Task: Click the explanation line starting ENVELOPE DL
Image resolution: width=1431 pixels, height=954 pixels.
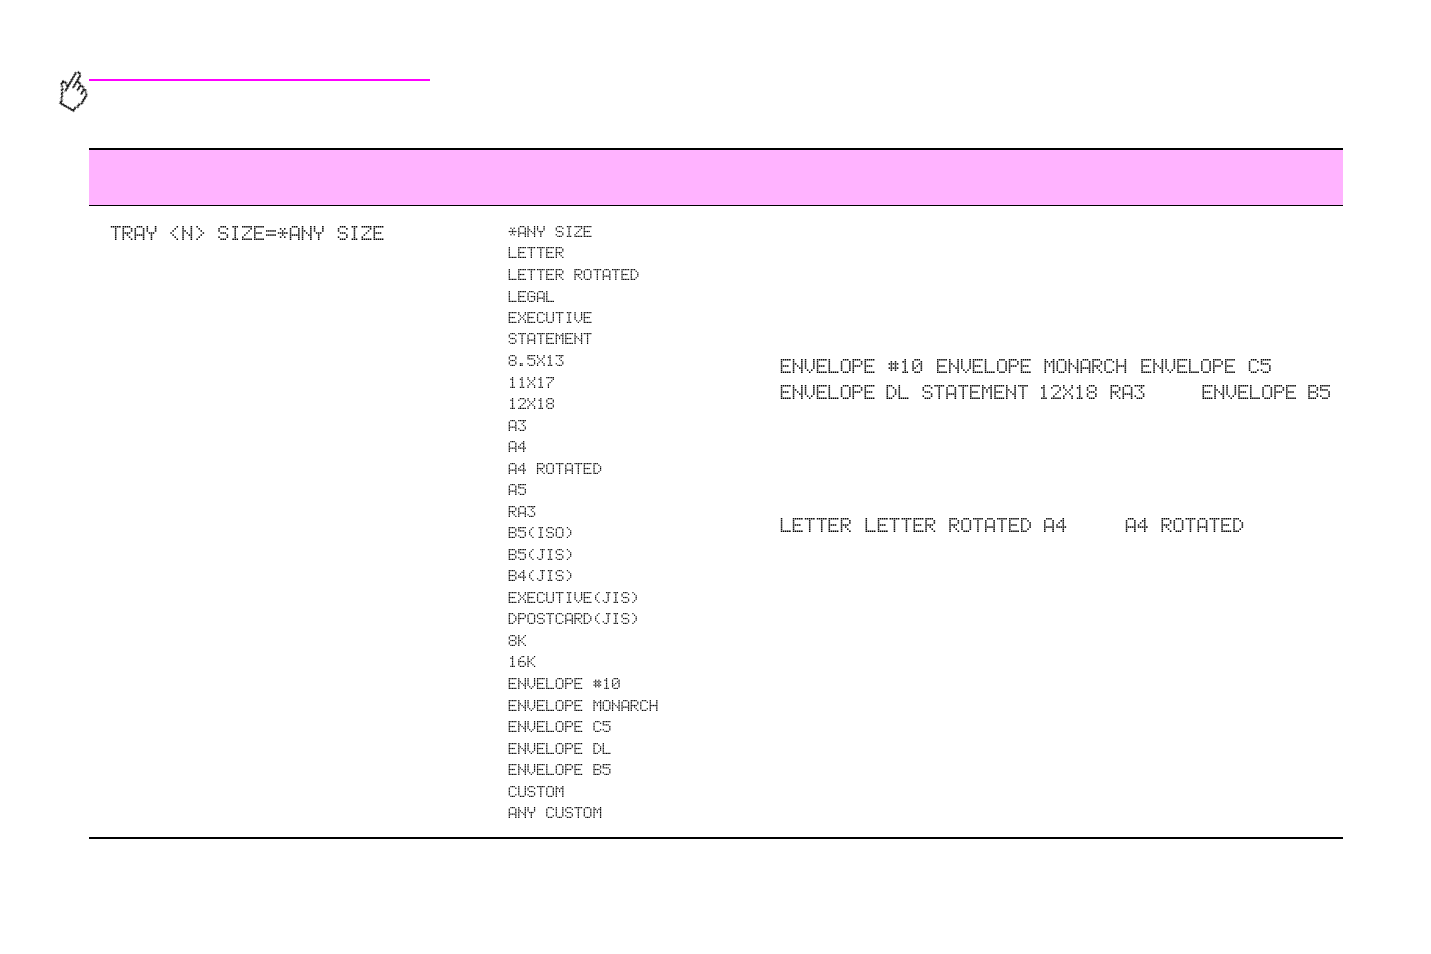Action: click(1055, 392)
